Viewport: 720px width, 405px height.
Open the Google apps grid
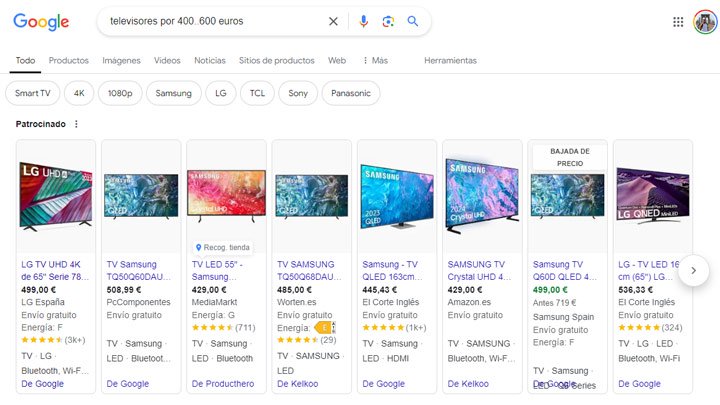pos(678,22)
